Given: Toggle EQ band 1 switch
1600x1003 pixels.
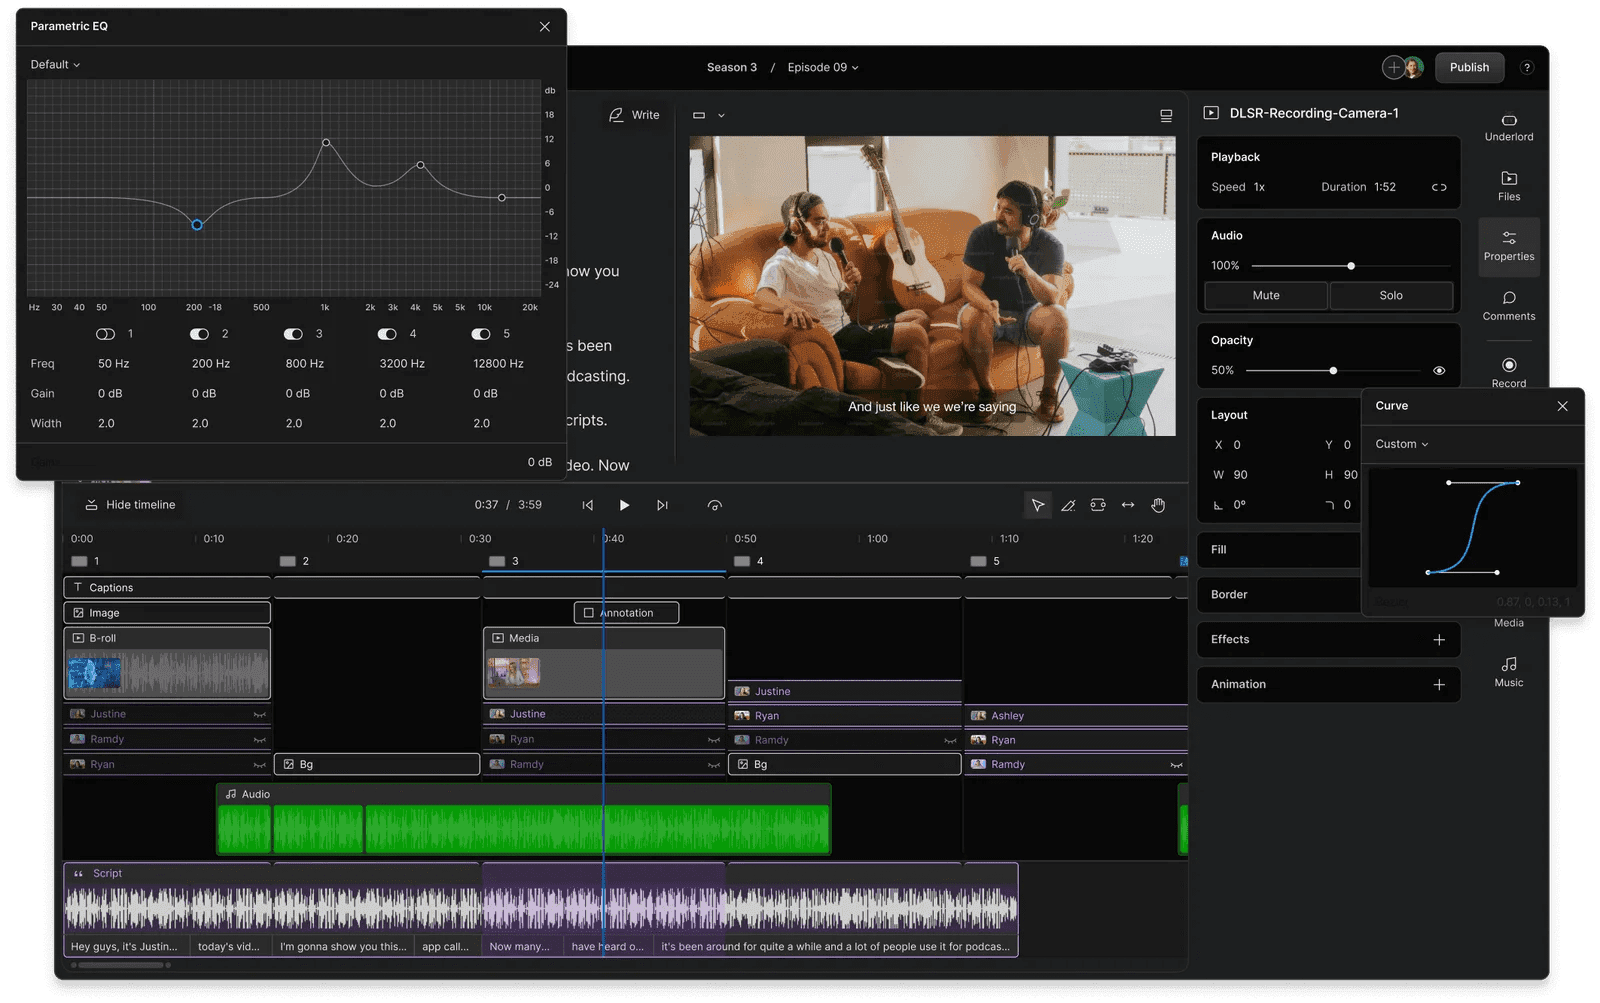Looking at the screenshot, I should click(105, 334).
